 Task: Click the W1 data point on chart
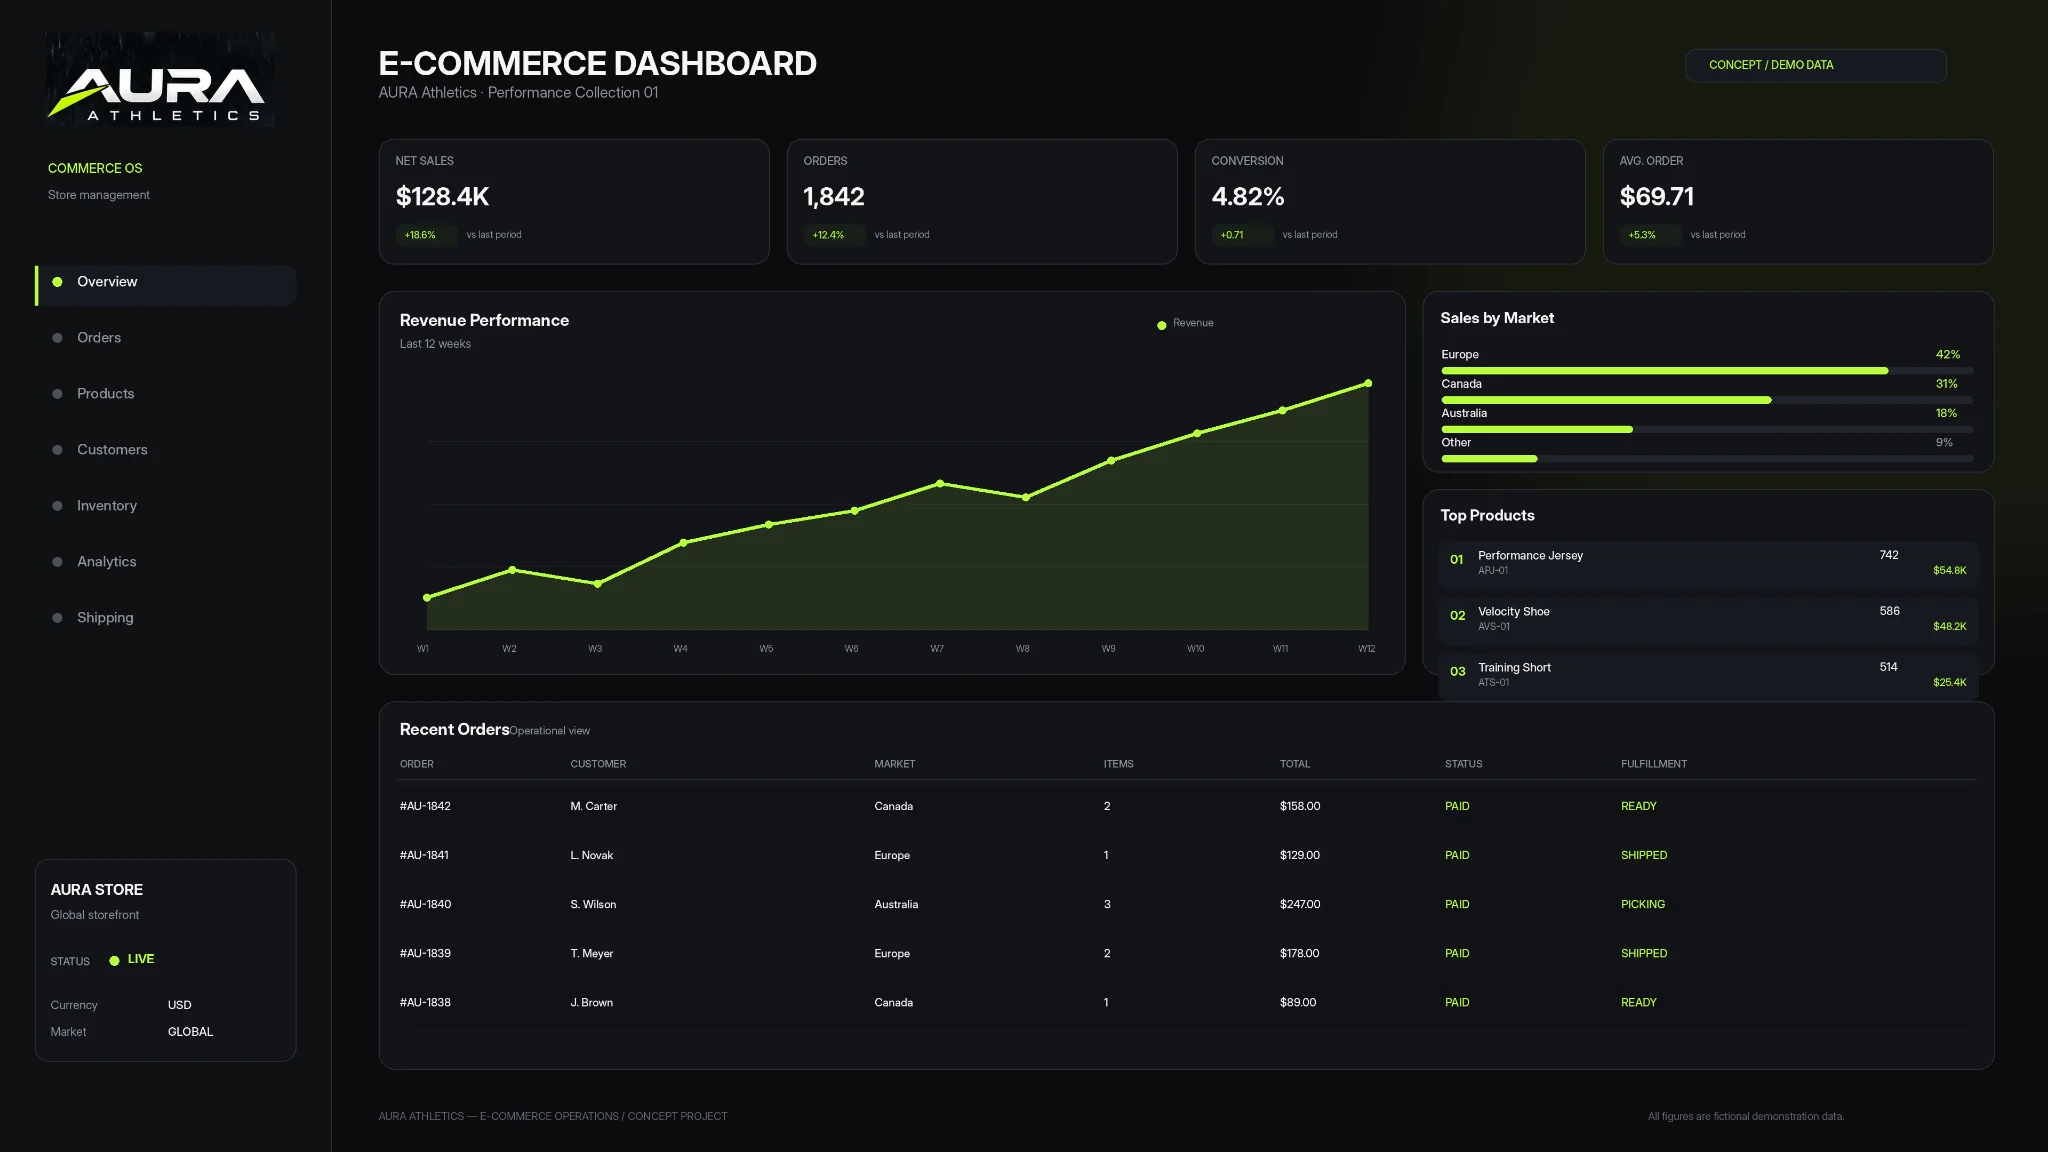point(427,598)
